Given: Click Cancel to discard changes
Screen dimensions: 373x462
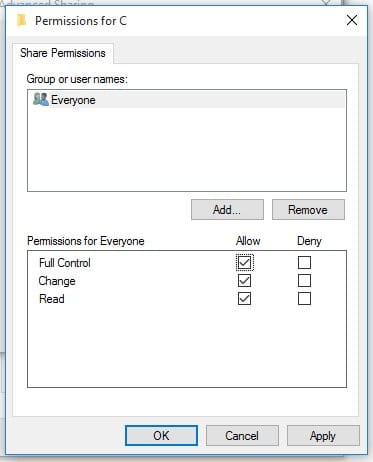Looking at the screenshot, I should 242,436.
